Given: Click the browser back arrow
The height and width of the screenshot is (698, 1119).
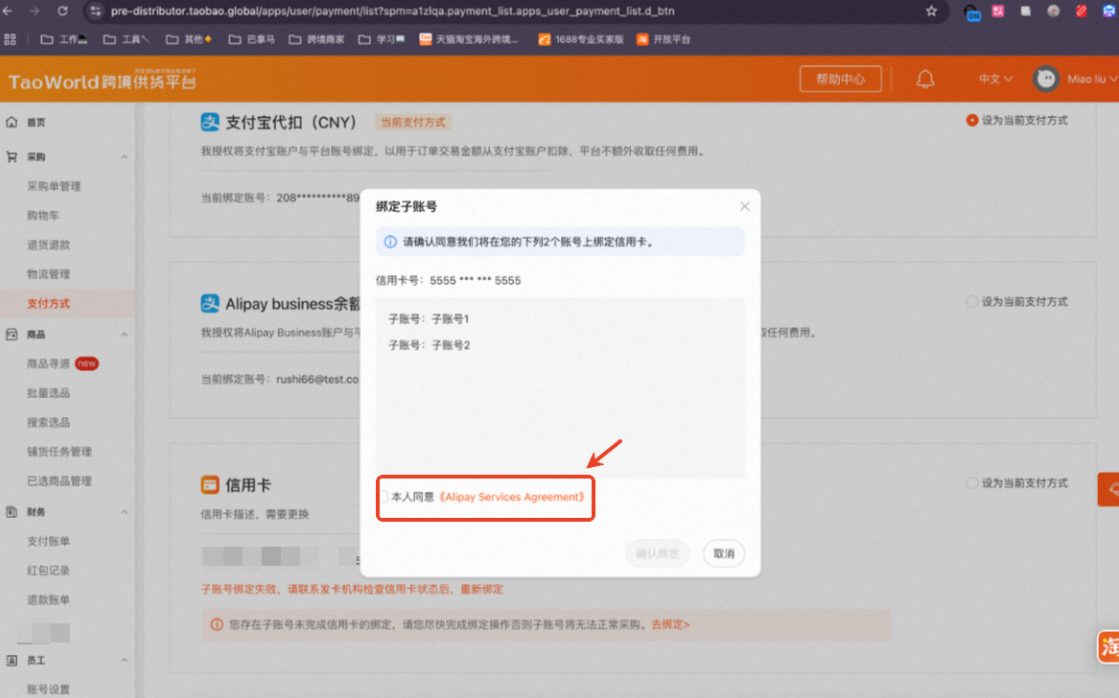Looking at the screenshot, I should (x=8, y=11).
